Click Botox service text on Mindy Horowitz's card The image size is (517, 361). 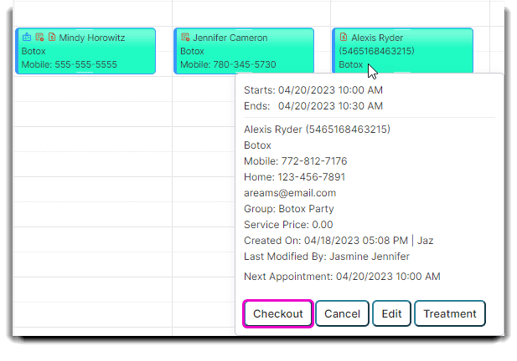[33, 51]
